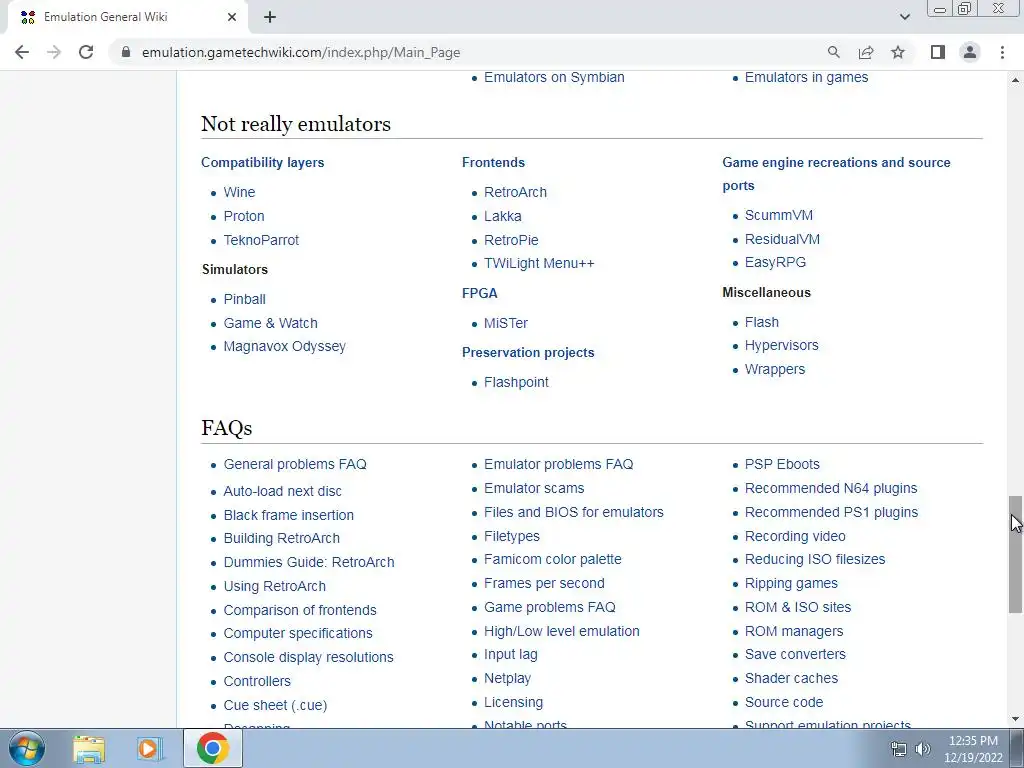Open the Game & Watch link
Viewport: 1024px width, 768px height.
pyautogui.click(x=270, y=323)
